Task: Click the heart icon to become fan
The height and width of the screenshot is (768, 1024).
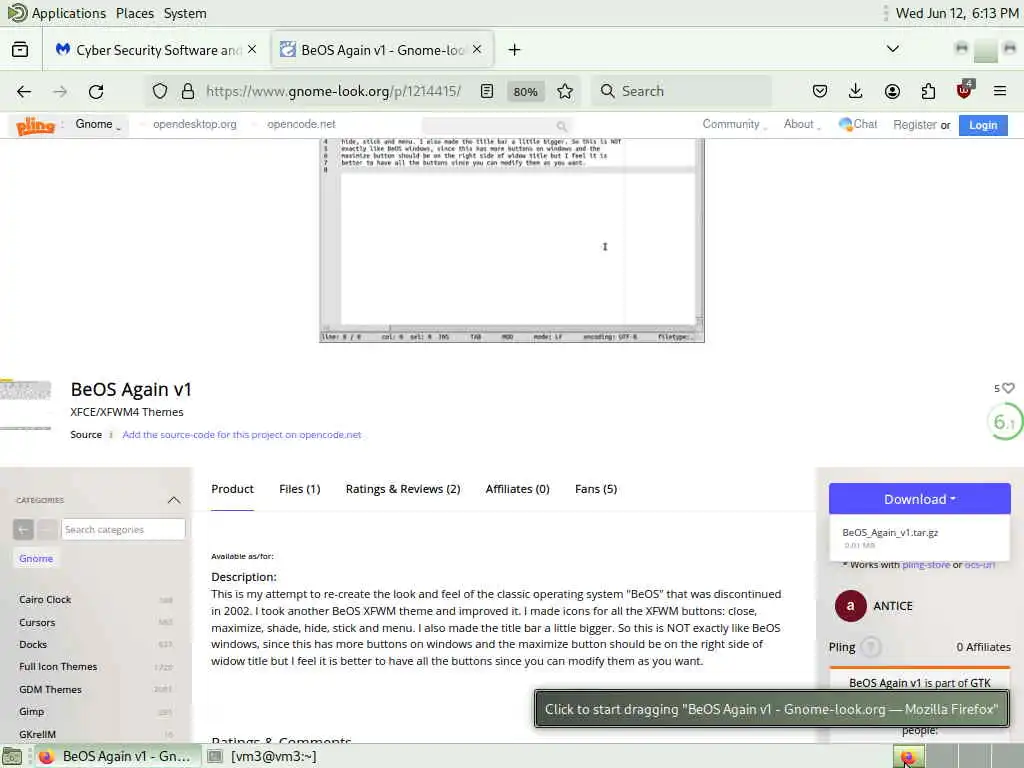Action: pos(1008,388)
